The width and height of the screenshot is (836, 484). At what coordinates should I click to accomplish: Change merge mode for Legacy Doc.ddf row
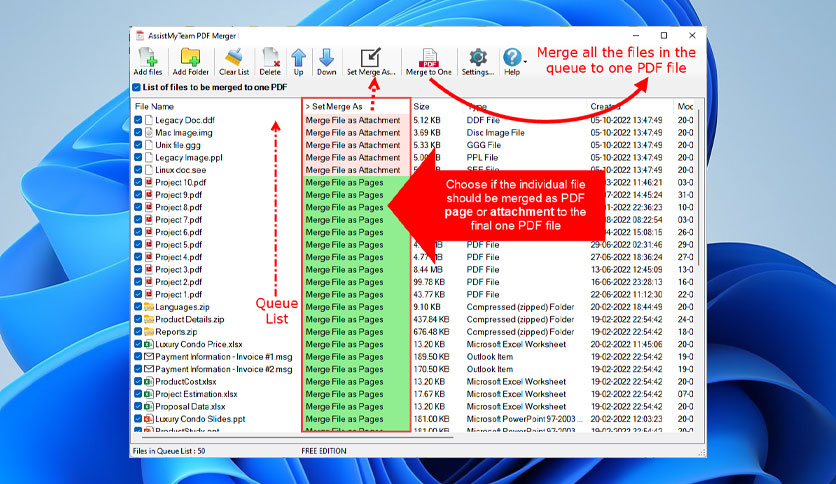(353, 120)
